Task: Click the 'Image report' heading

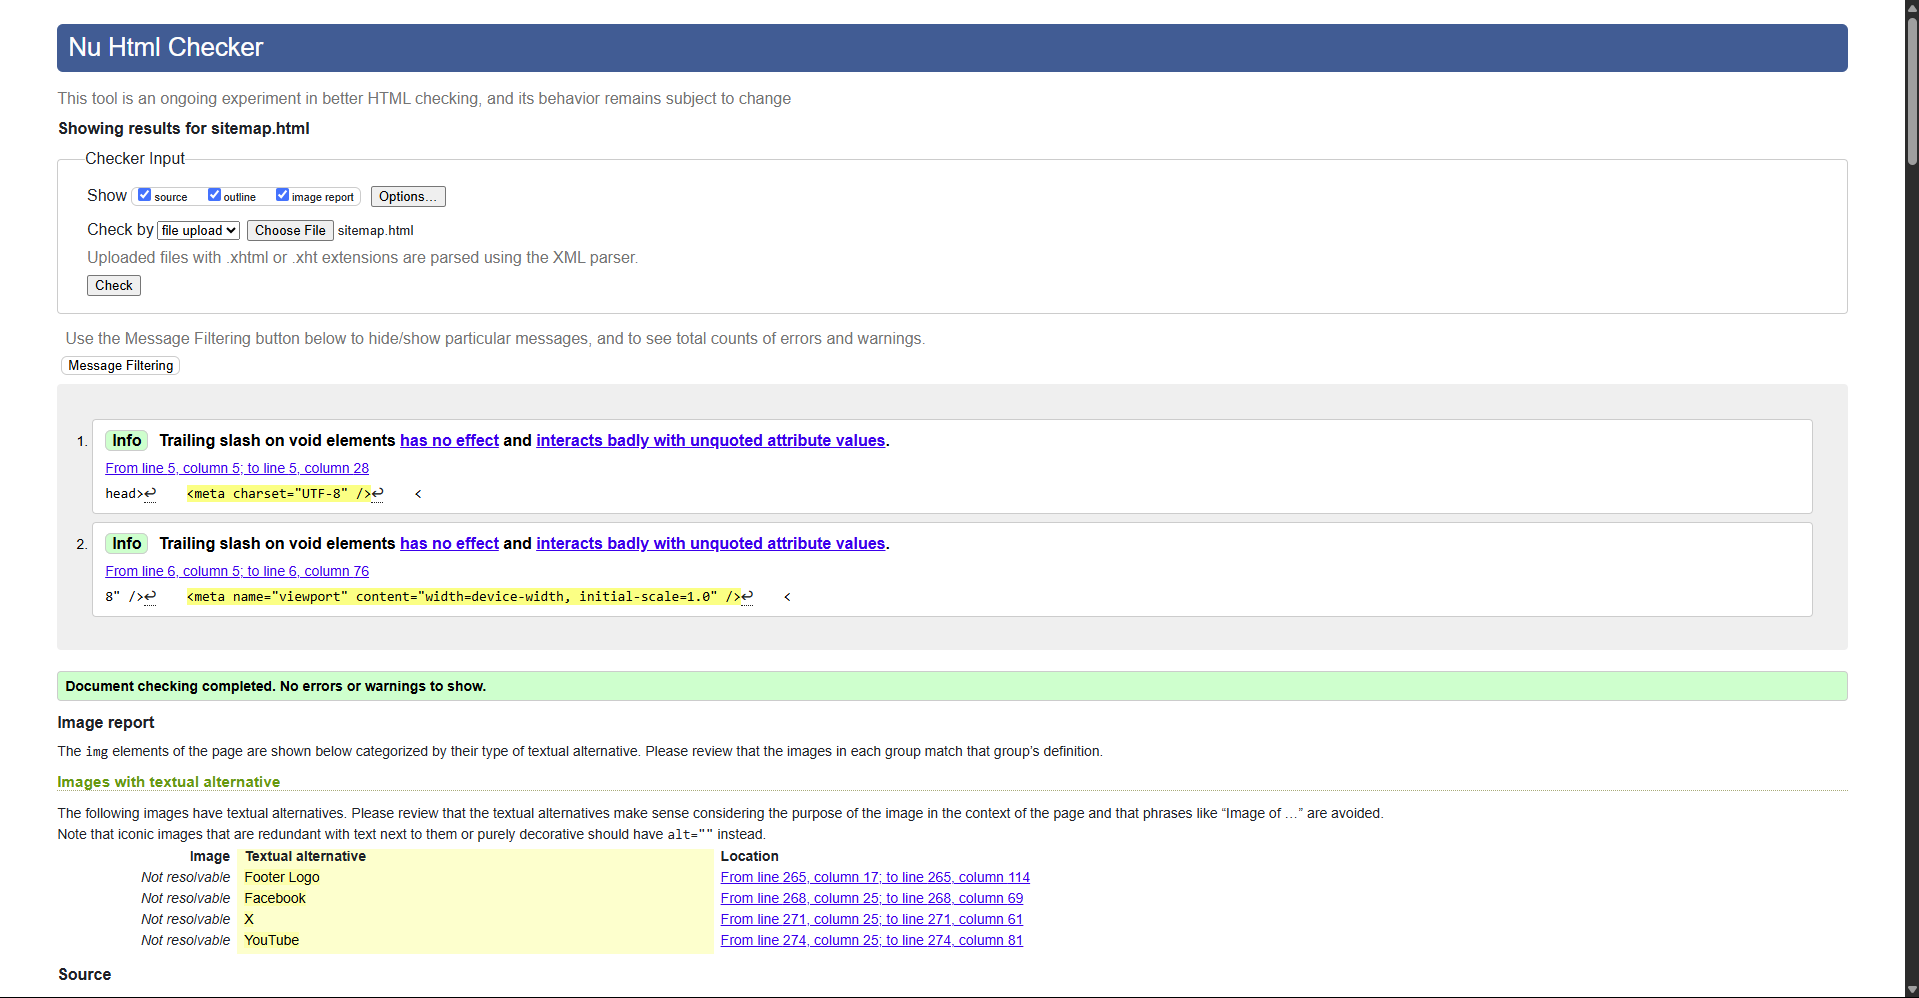Action: point(106,723)
